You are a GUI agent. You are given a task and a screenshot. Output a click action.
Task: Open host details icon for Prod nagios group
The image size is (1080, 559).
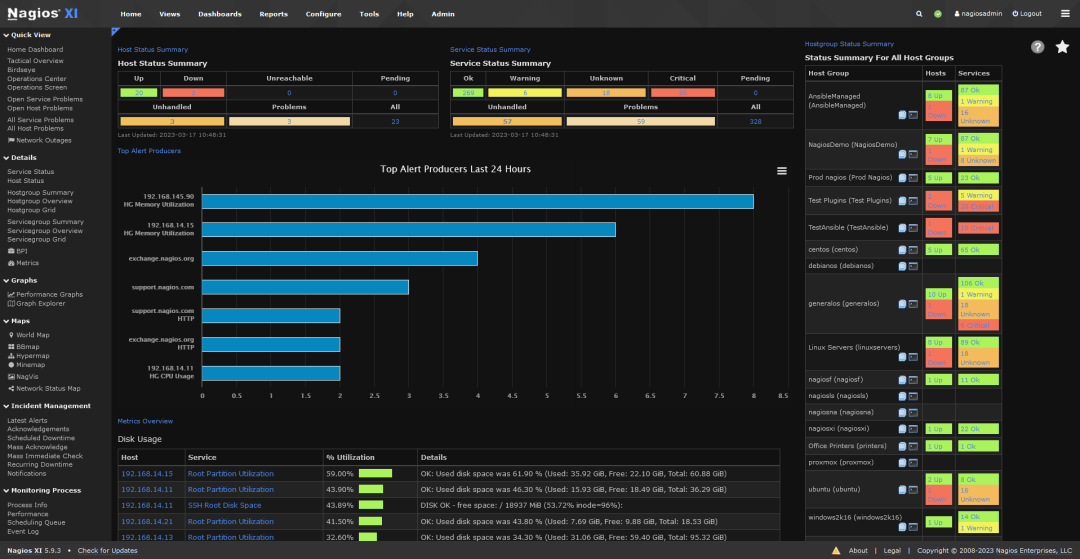[x=902, y=178]
